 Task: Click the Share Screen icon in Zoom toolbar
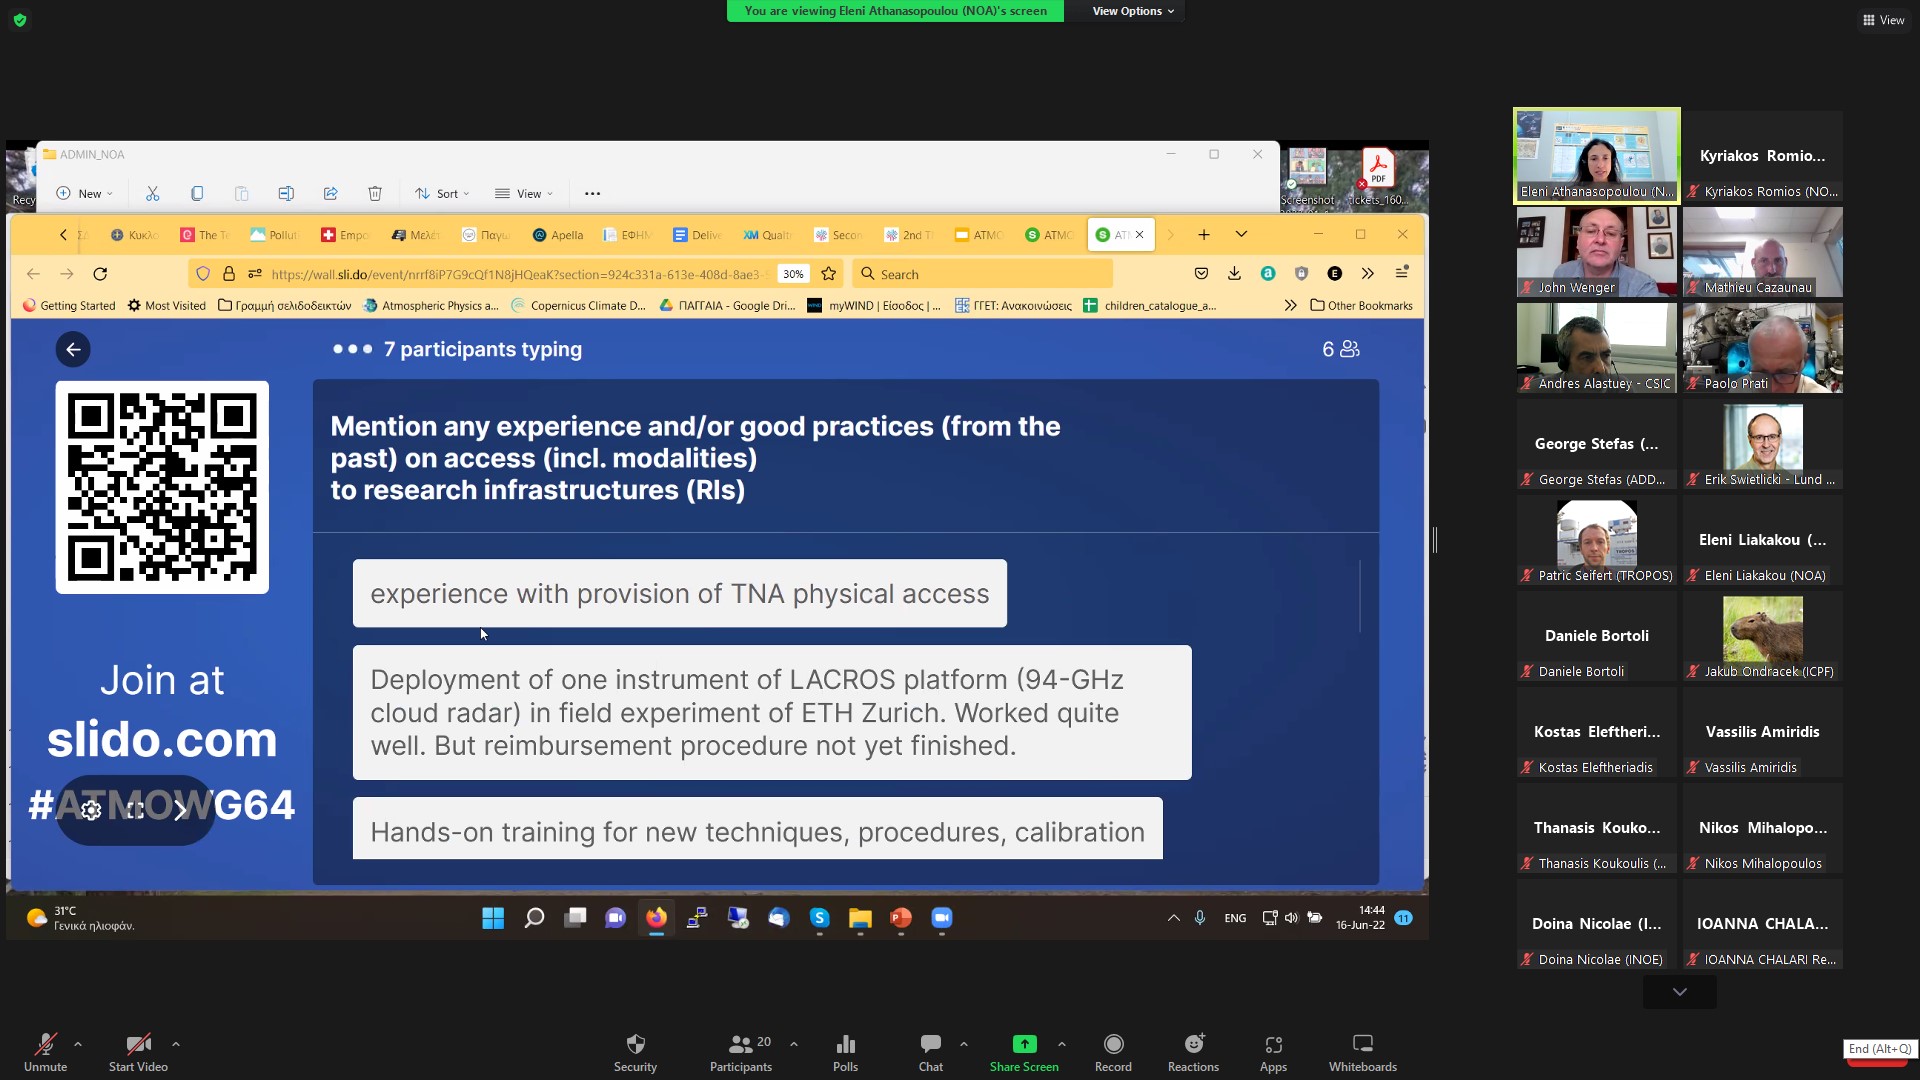(1023, 1043)
